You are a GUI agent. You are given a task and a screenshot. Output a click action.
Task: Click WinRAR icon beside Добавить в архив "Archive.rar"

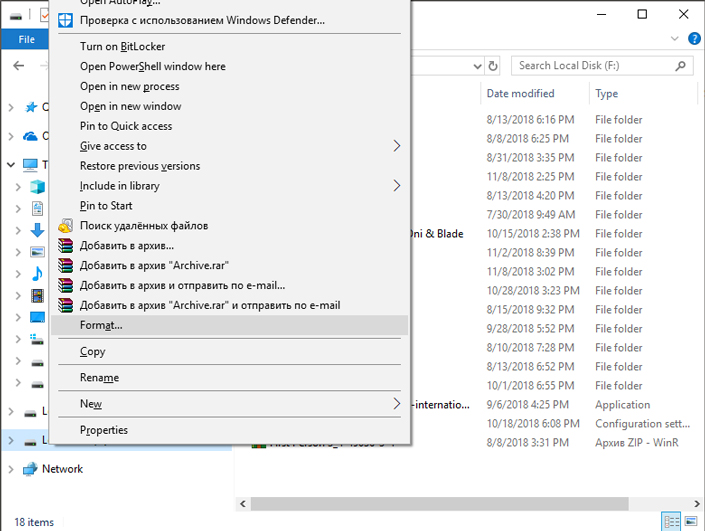point(65,265)
